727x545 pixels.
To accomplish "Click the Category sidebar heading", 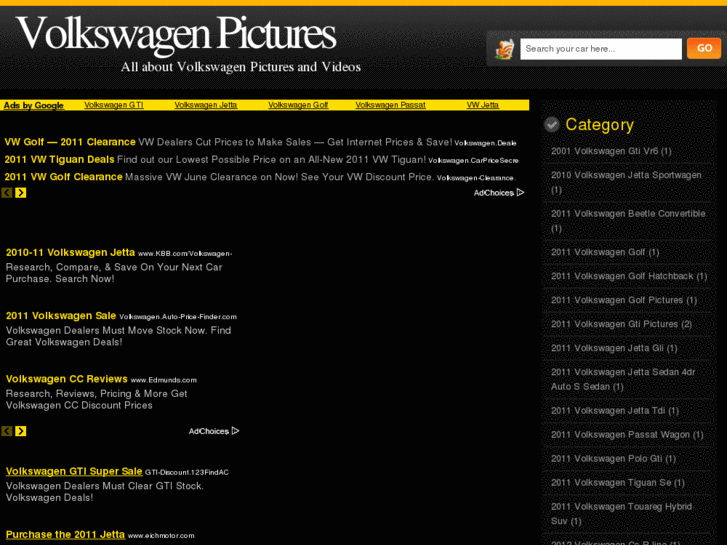I will (x=599, y=124).
